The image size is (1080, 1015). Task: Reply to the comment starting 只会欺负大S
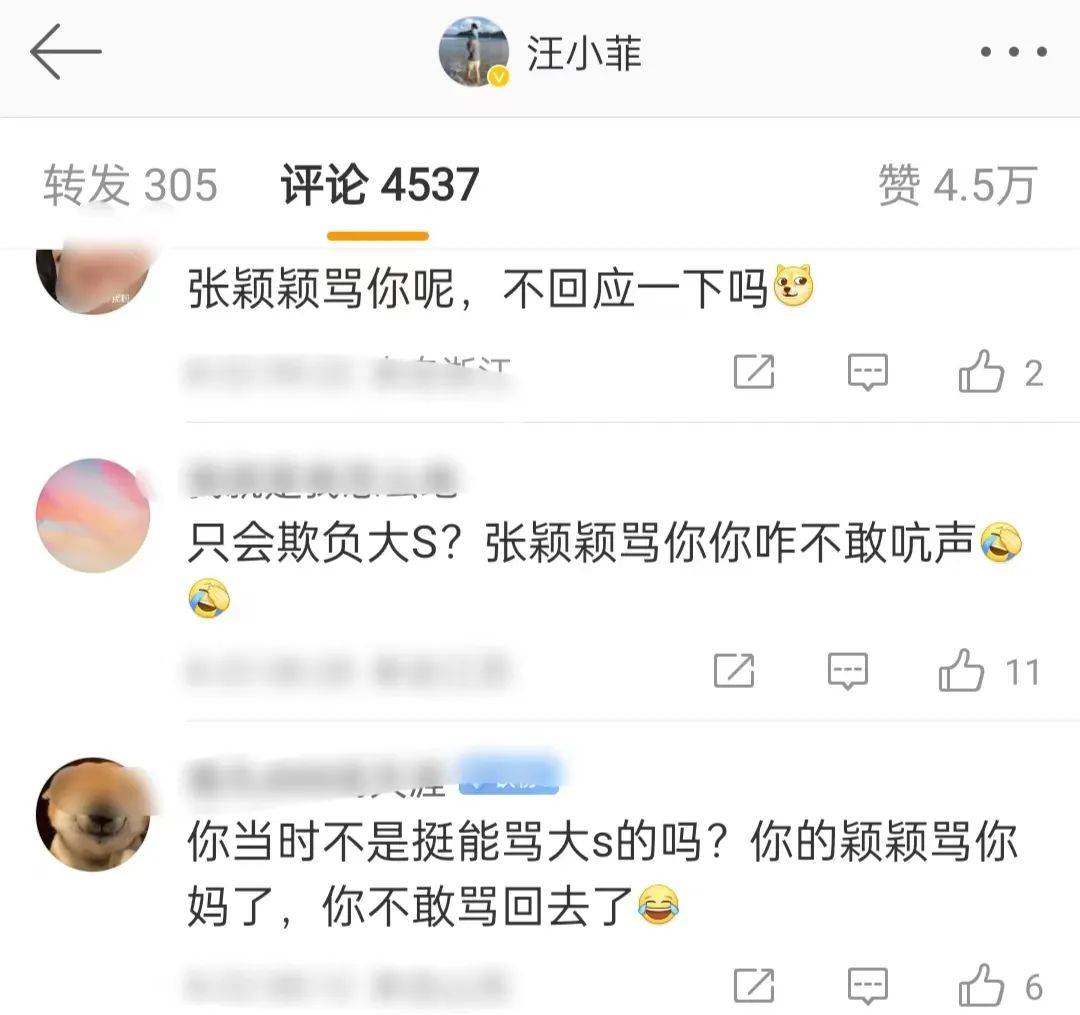click(847, 671)
